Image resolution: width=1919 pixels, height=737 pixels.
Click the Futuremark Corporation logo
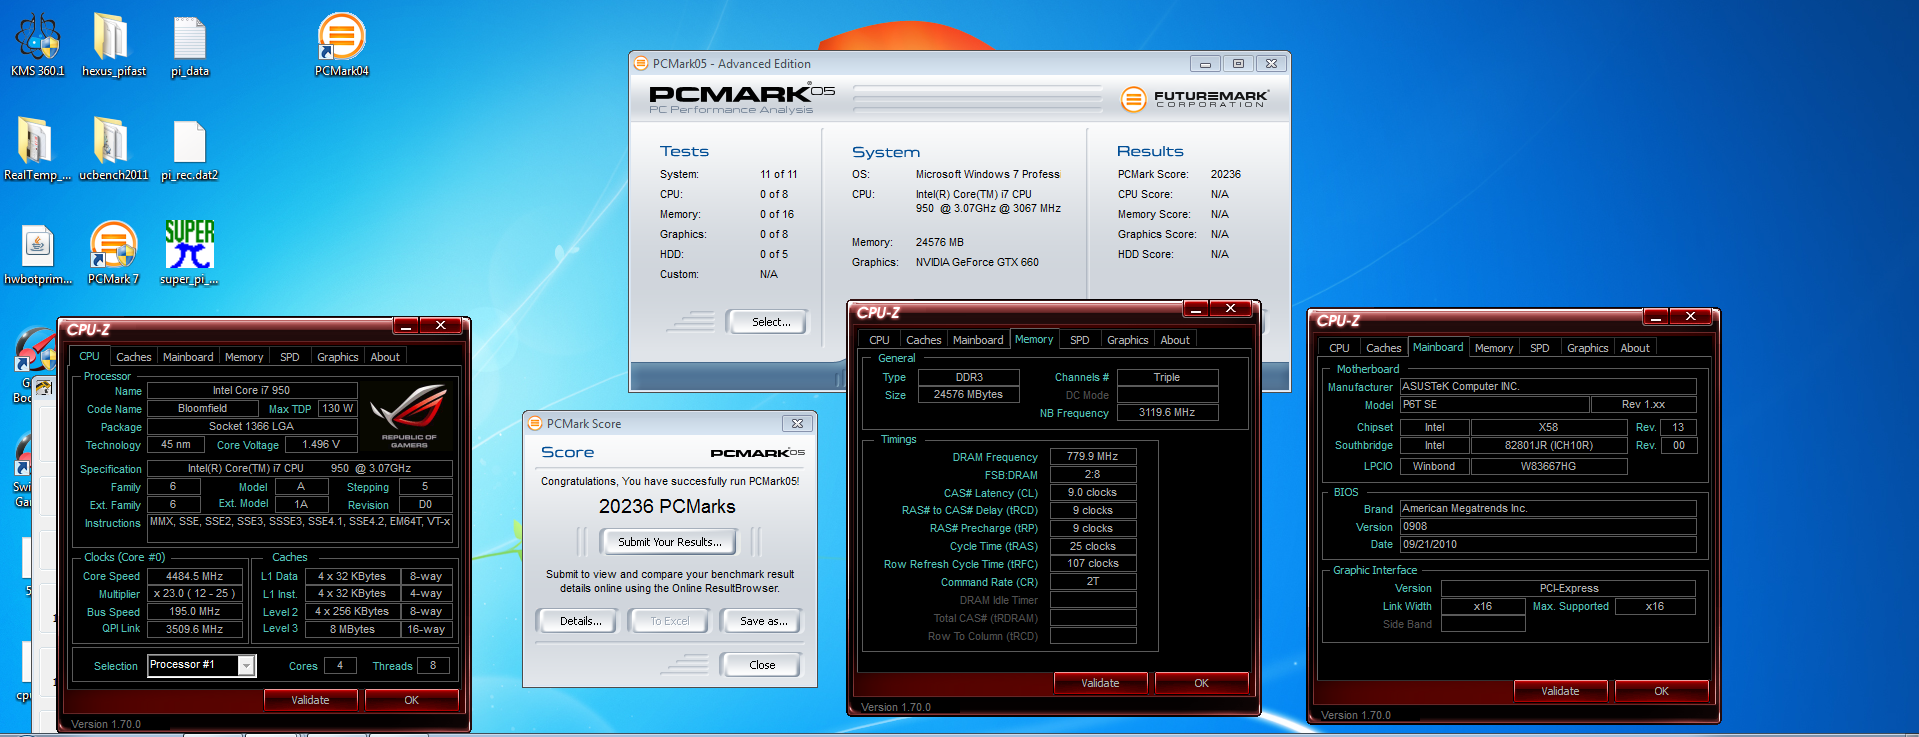coord(1195,98)
